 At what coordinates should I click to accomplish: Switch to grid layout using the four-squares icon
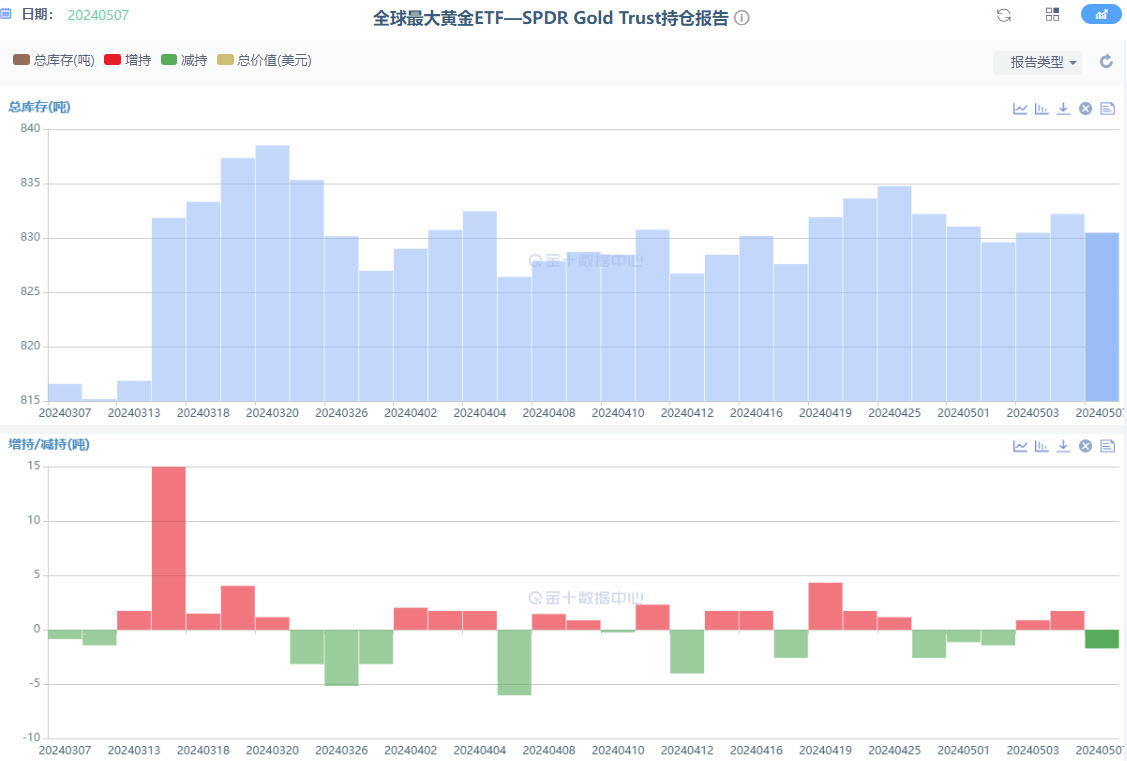click(x=1052, y=14)
